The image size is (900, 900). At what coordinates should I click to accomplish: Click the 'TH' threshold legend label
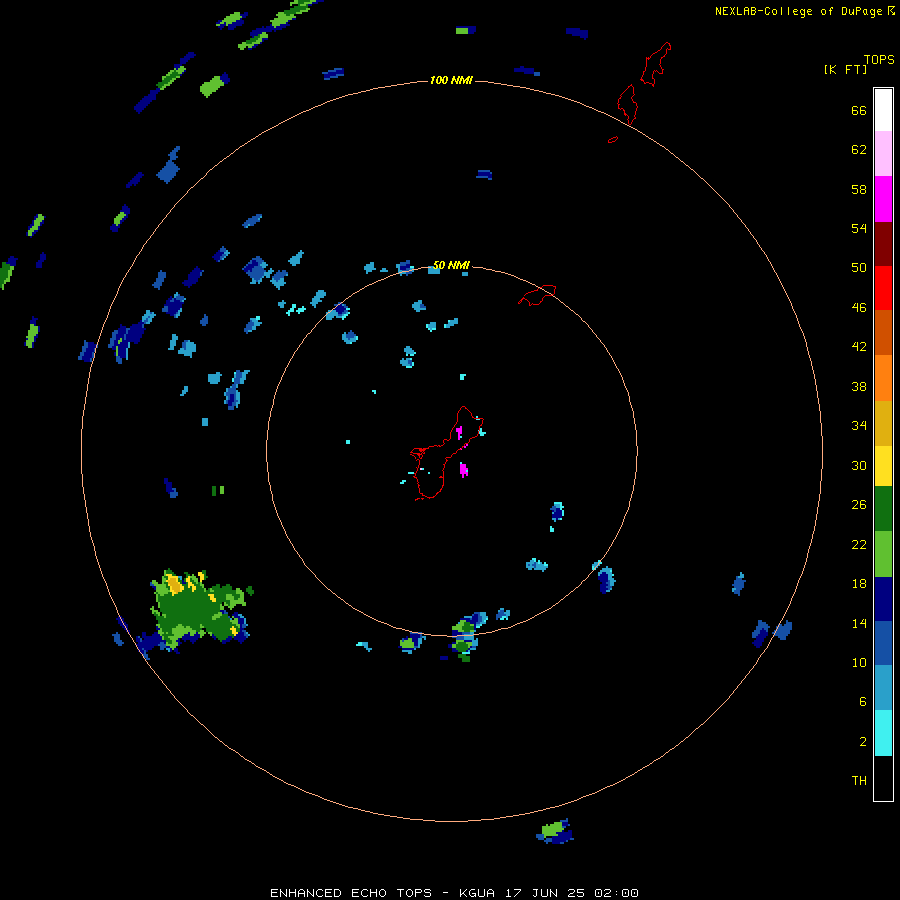click(859, 781)
